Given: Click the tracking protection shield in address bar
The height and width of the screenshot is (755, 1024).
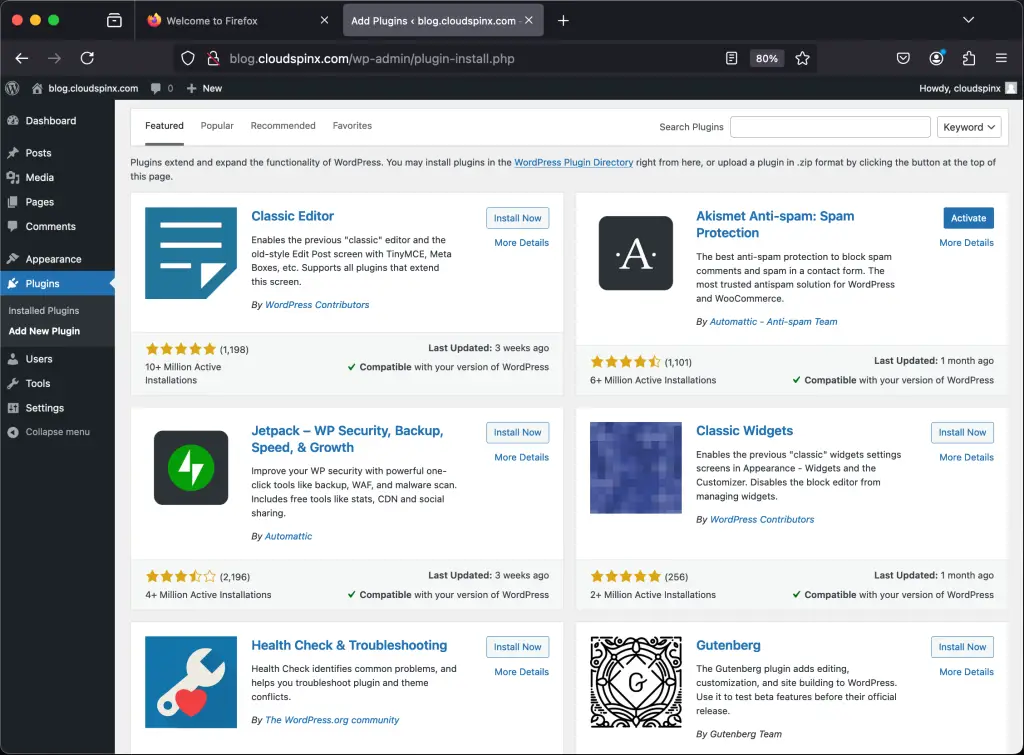Looking at the screenshot, I should (x=188, y=58).
